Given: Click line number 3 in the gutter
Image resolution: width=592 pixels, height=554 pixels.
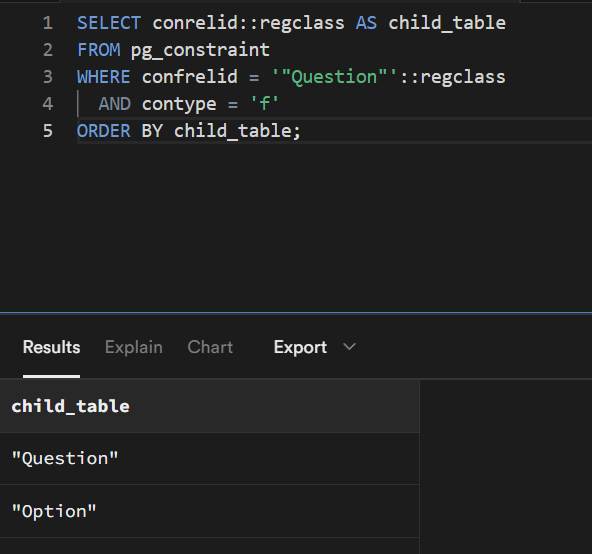Looking at the screenshot, I should coord(48,77).
